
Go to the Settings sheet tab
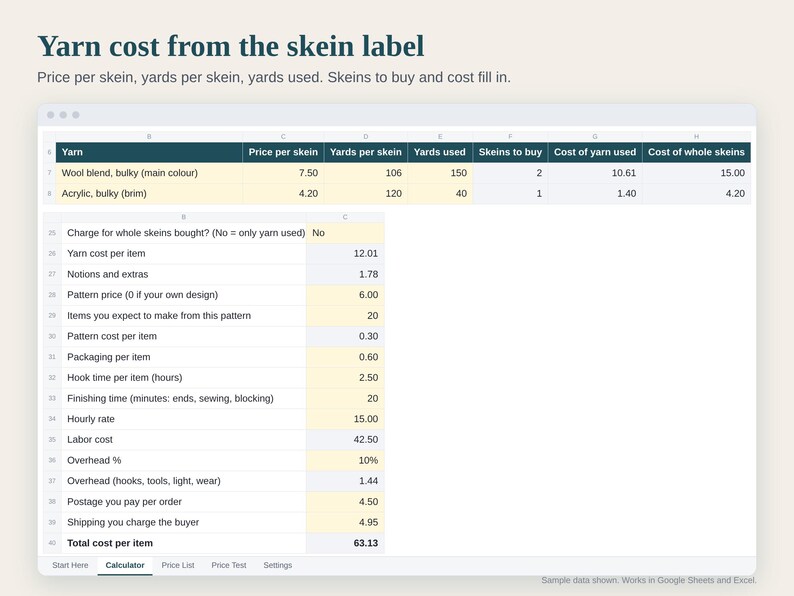tap(277, 565)
